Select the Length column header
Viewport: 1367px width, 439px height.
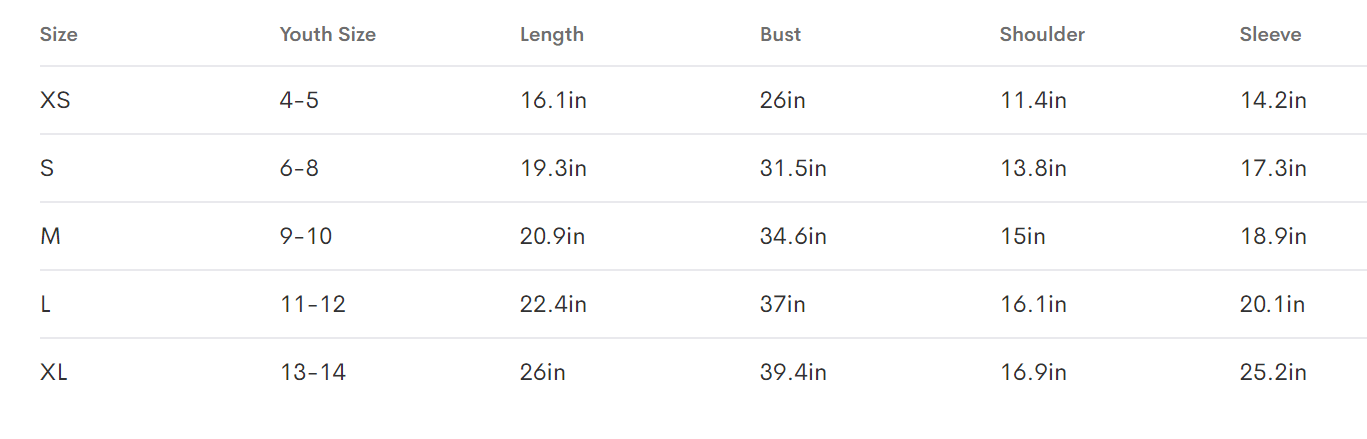click(x=551, y=34)
